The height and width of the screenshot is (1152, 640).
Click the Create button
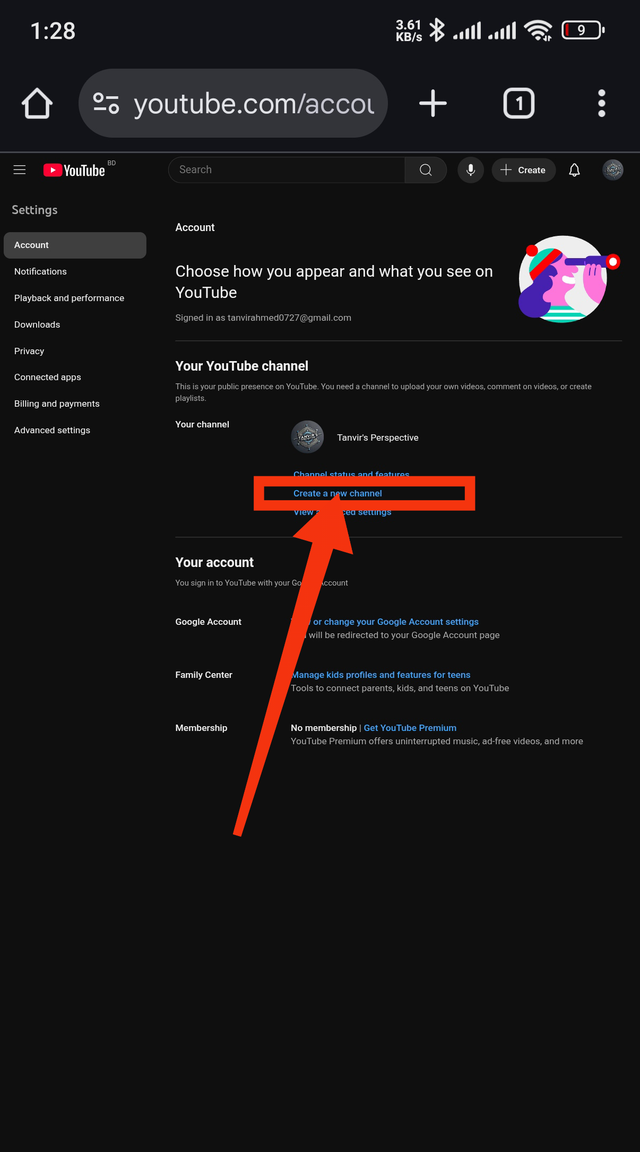[523, 170]
